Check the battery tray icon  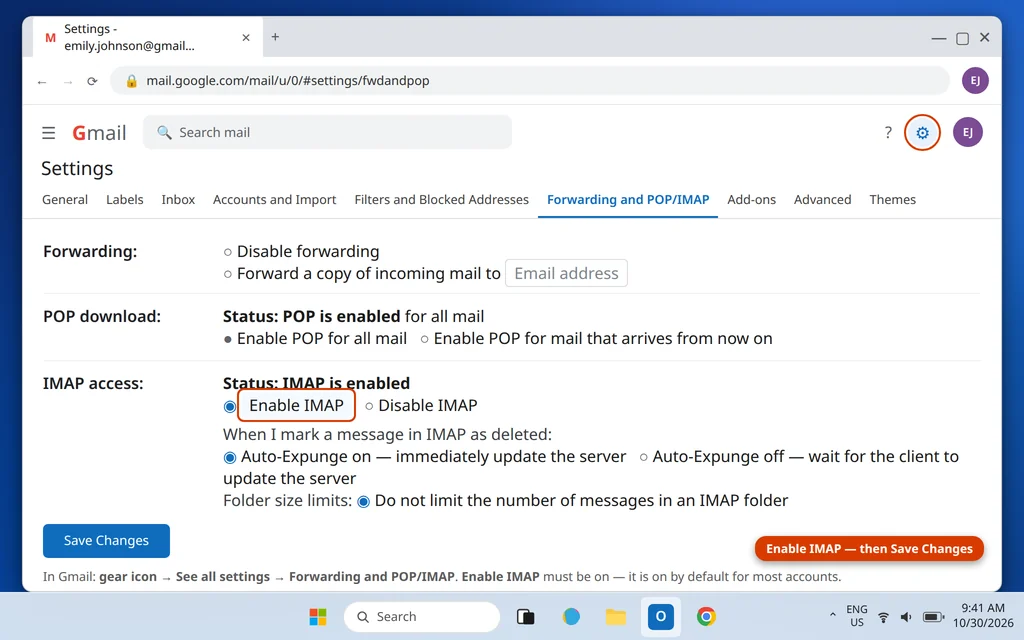933,617
